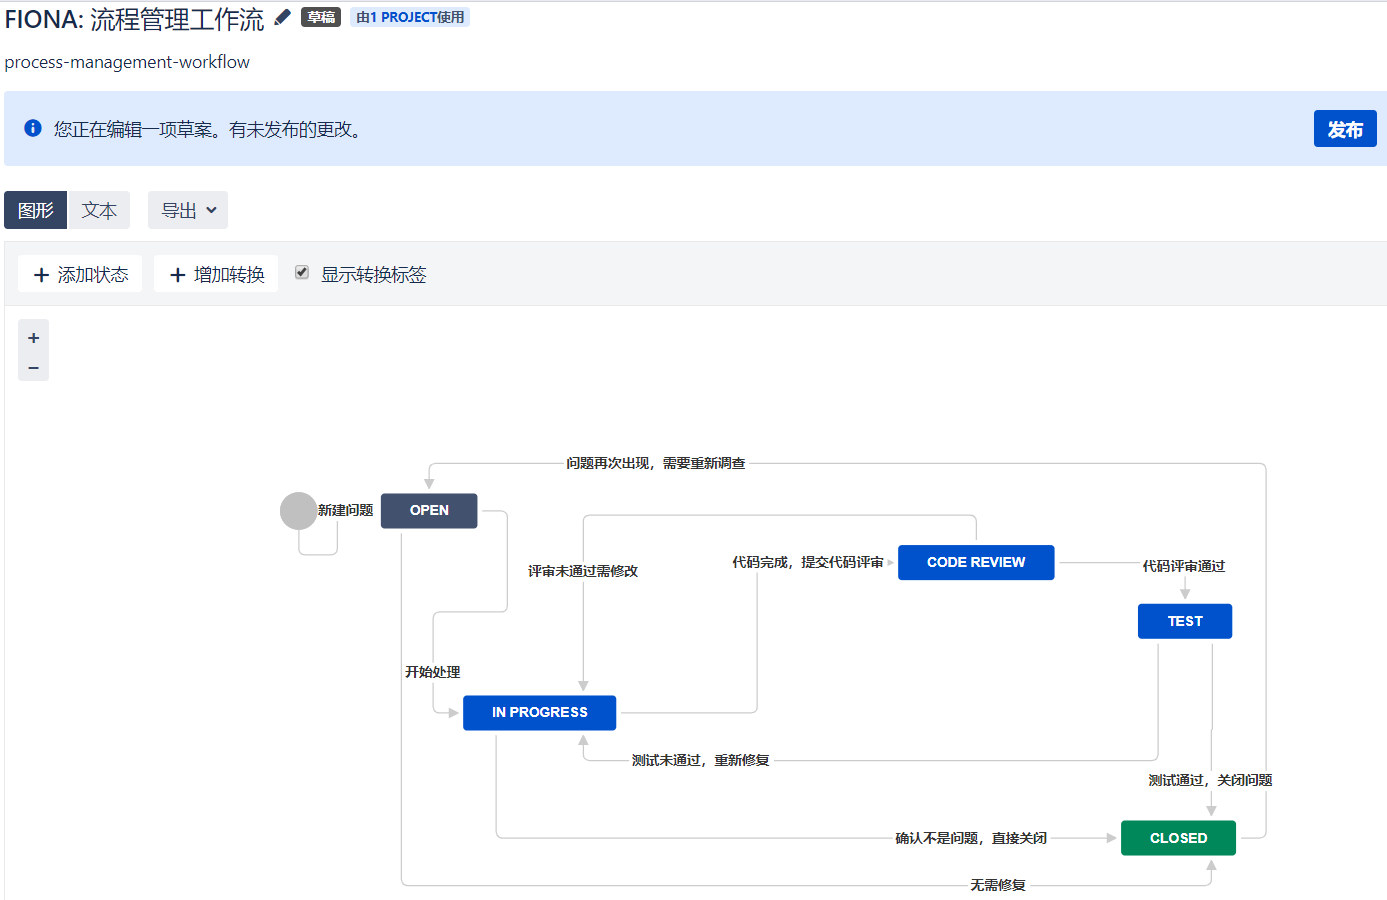Click the 发布 publish button
The height and width of the screenshot is (900, 1387).
point(1345,129)
